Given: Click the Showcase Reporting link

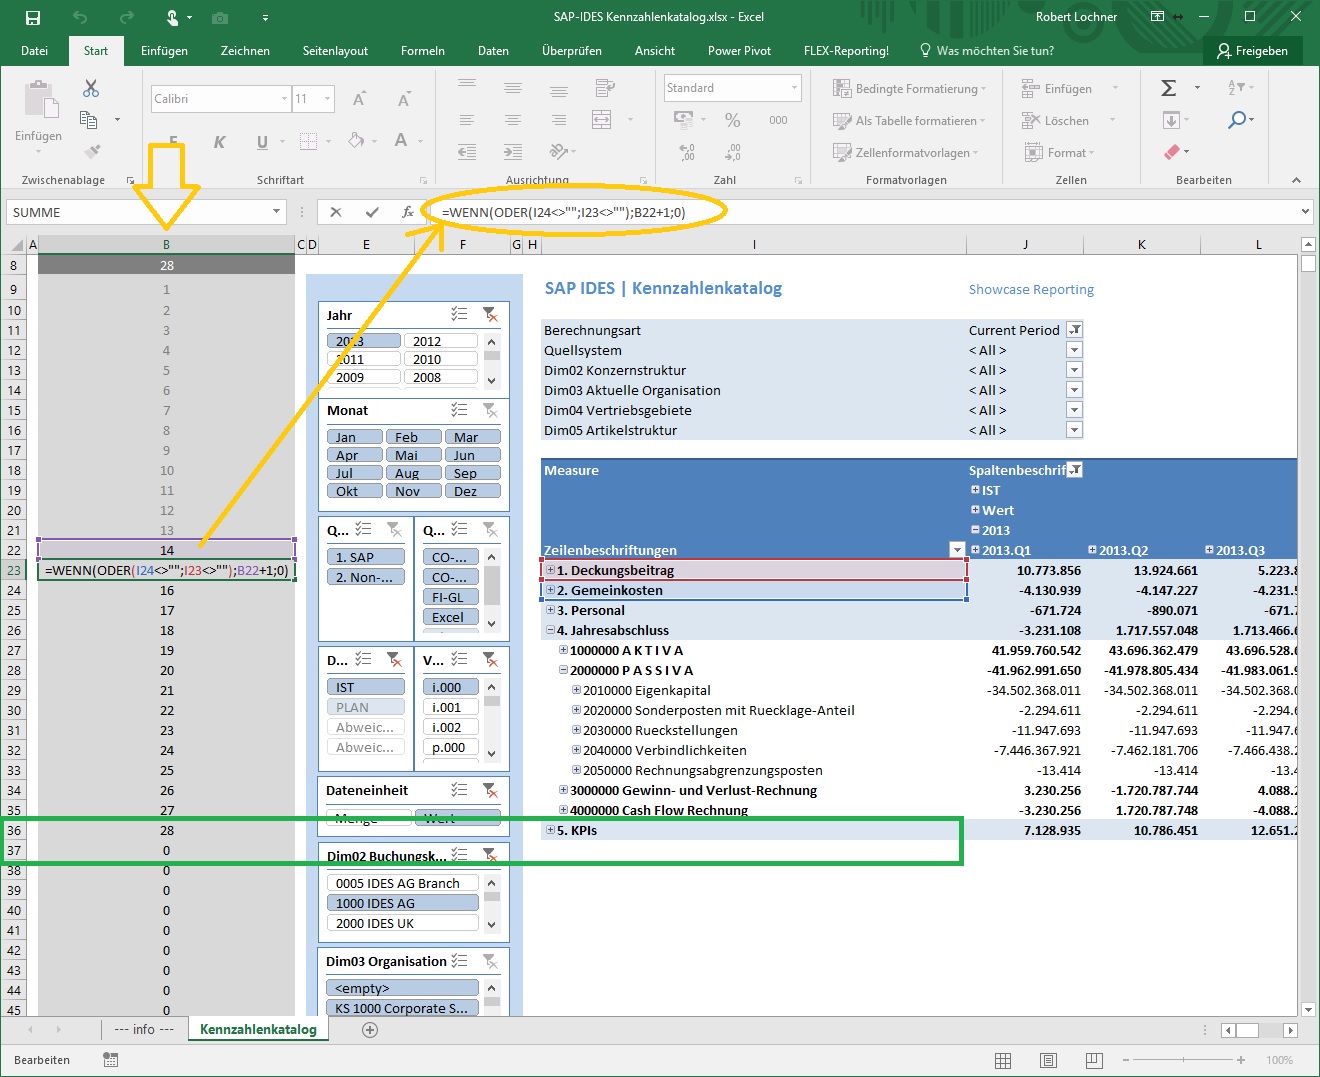Looking at the screenshot, I should pyautogui.click(x=1031, y=289).
